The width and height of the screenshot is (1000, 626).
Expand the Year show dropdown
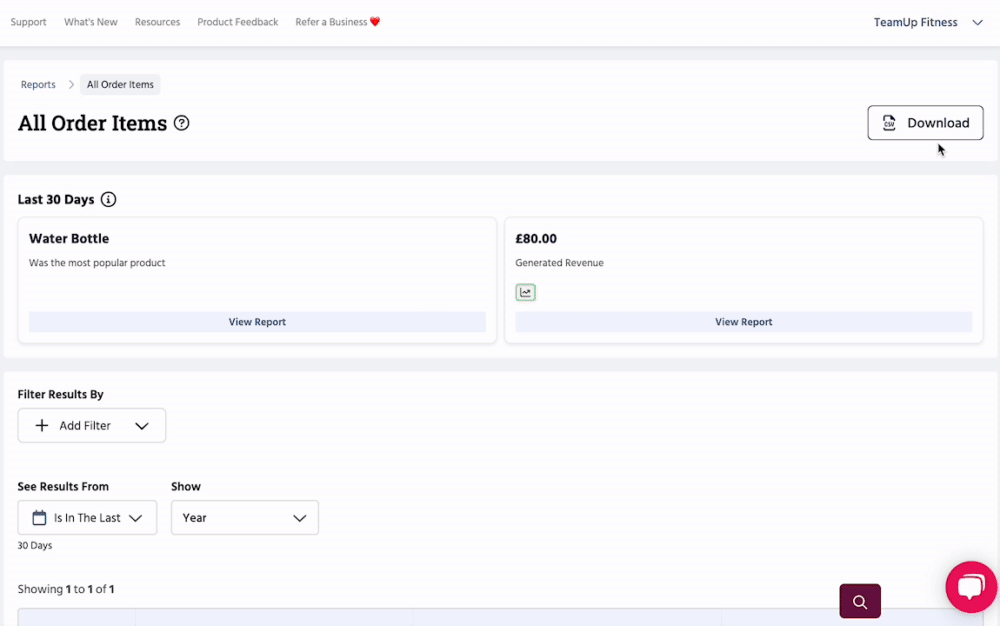(244, 518)
